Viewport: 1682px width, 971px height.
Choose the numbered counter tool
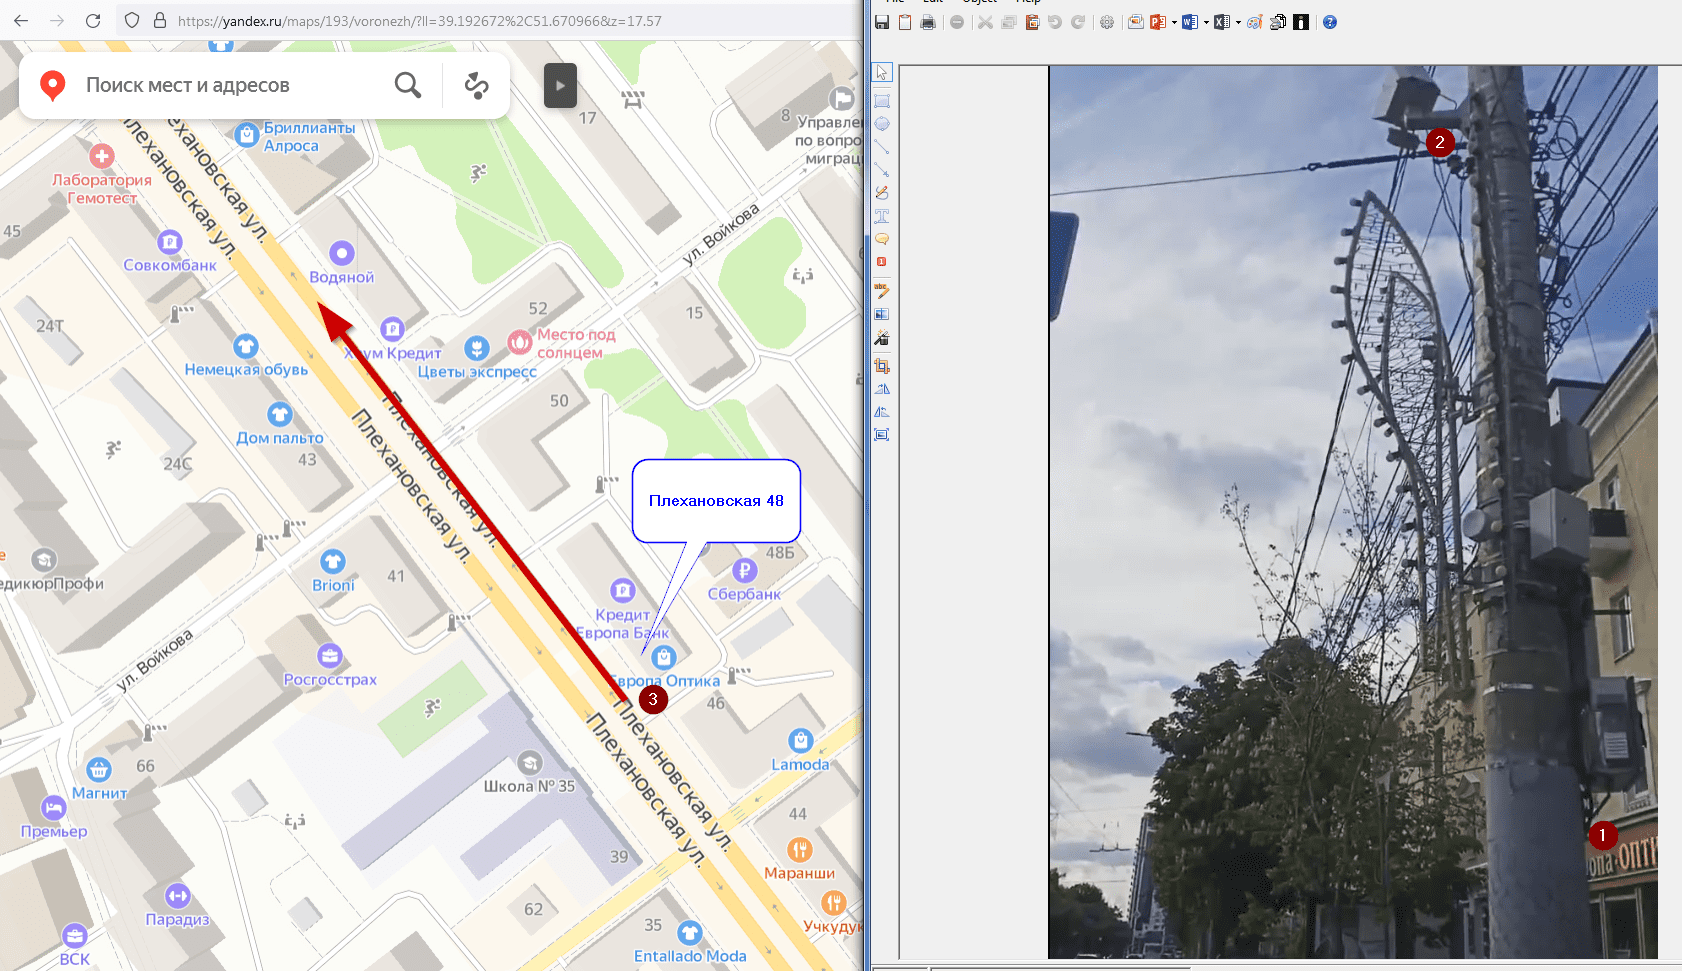[x=882, y=261]
